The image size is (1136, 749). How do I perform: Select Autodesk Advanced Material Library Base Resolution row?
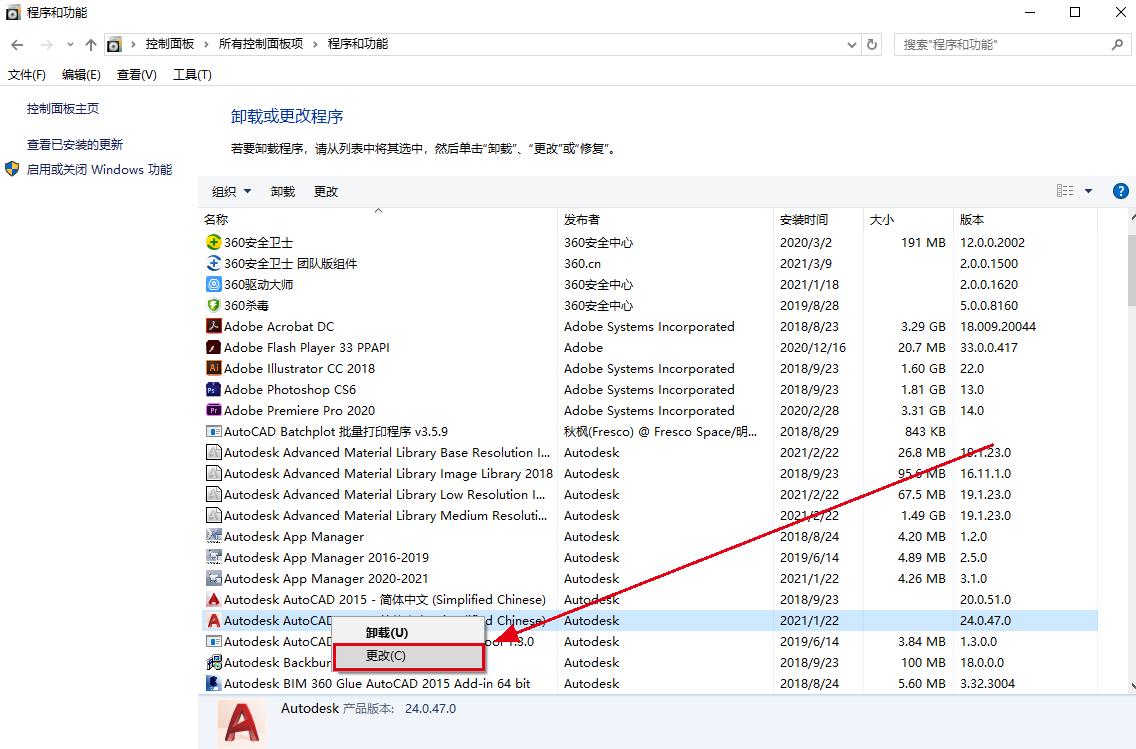click(648, 452)
